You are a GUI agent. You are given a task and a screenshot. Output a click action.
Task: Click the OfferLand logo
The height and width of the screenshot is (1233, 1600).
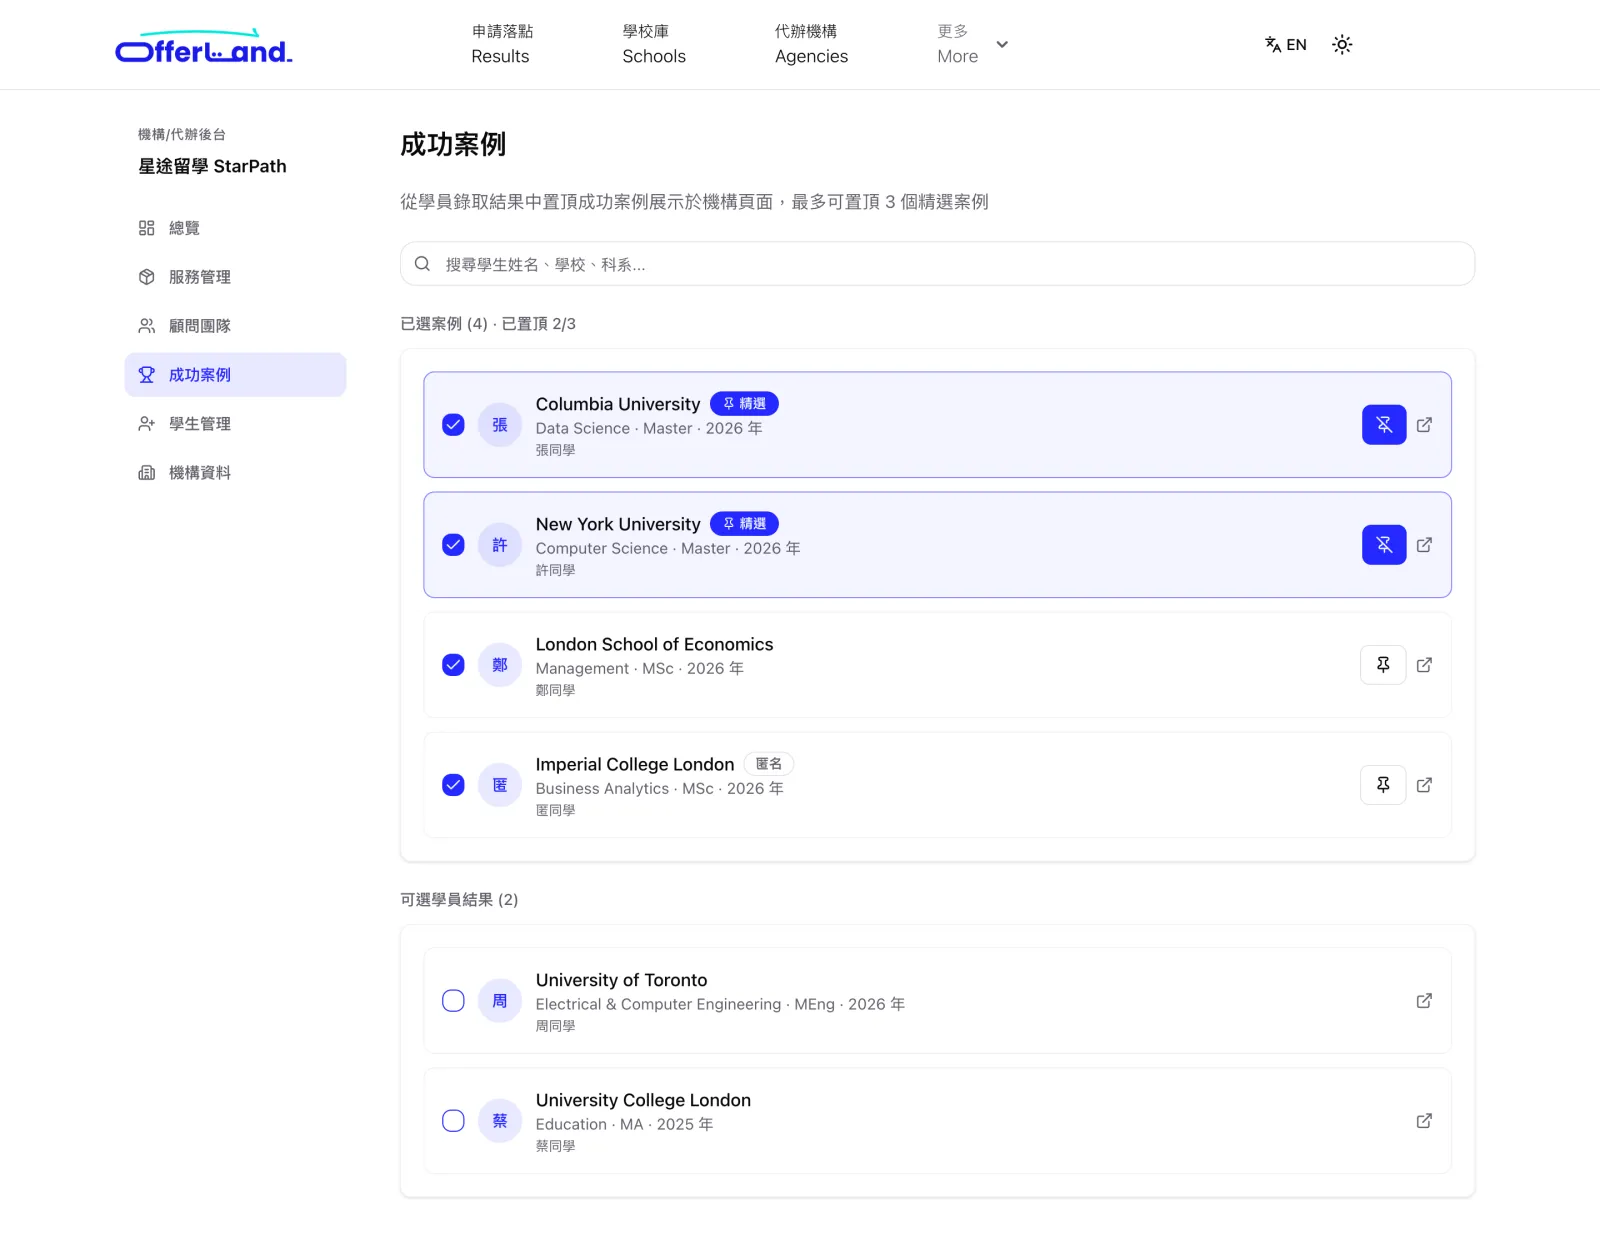(204, 47)
